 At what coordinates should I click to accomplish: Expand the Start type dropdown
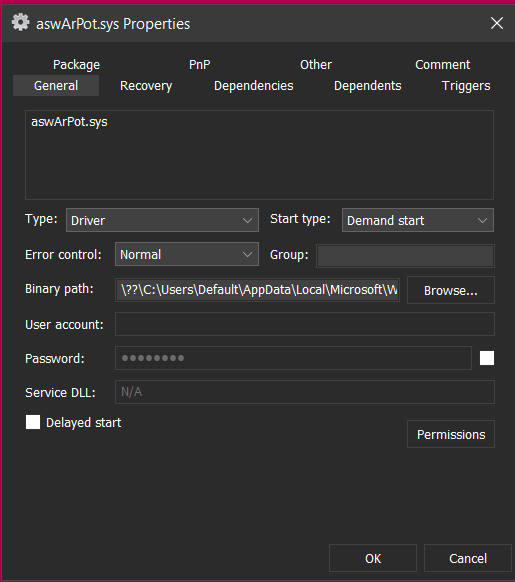[418, 220]
